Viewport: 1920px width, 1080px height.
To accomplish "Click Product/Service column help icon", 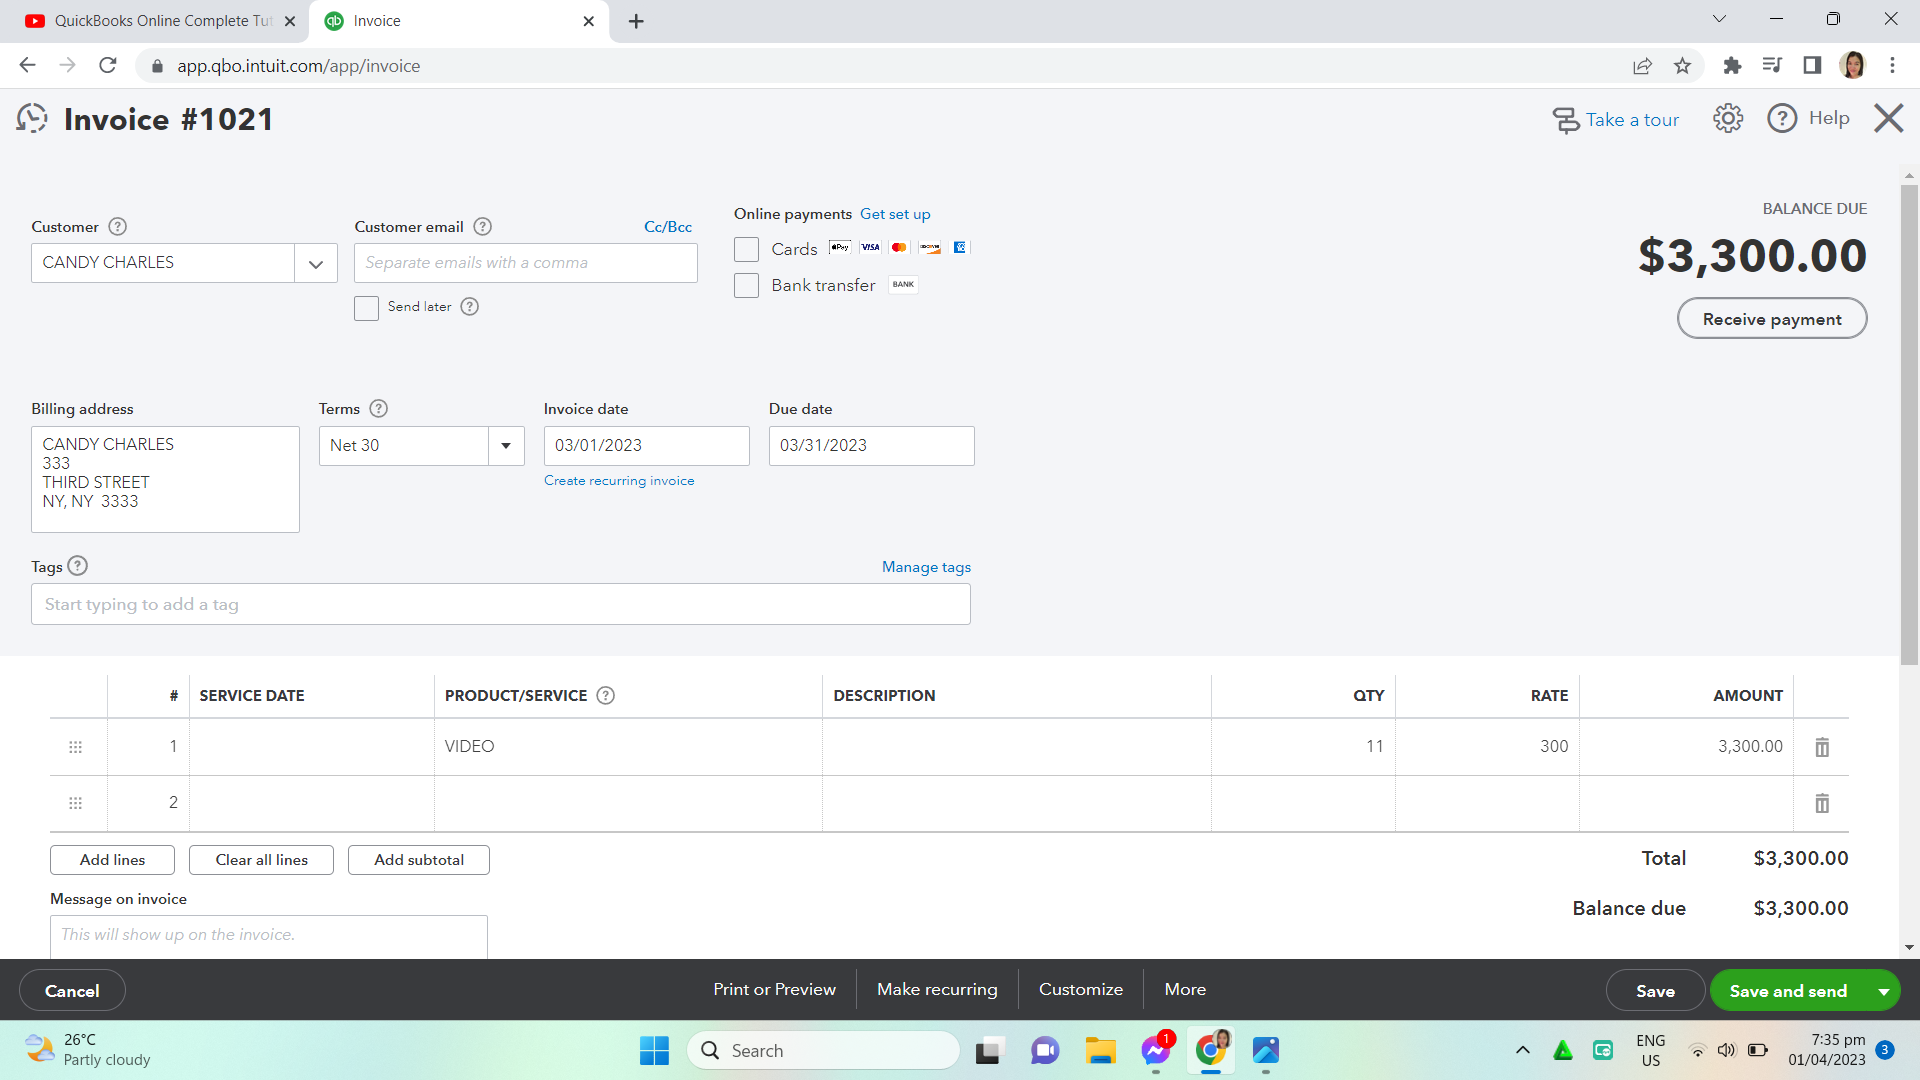I will coord(605,696).
